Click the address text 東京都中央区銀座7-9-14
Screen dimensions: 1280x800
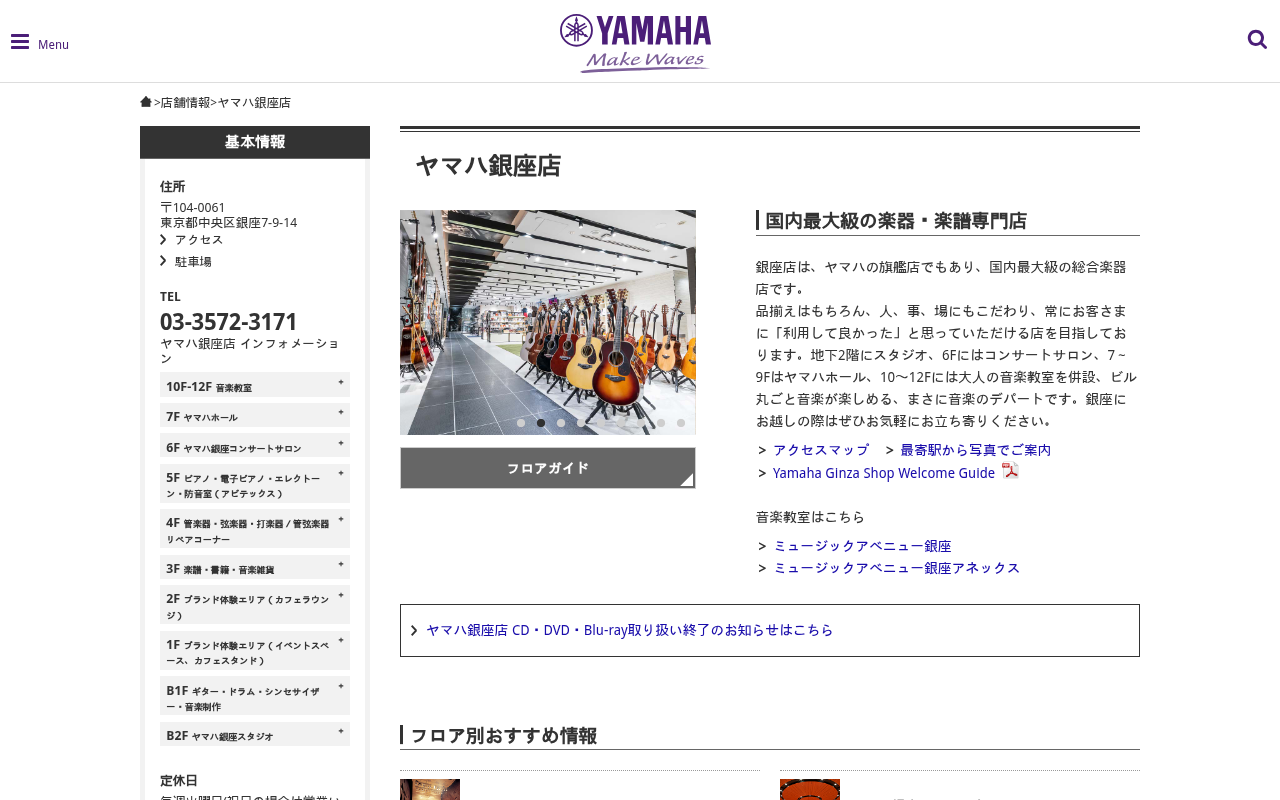[x=229, y=223]
